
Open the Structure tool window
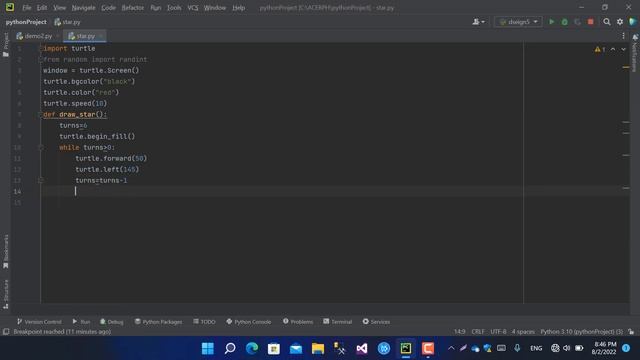tap(6, 294)
